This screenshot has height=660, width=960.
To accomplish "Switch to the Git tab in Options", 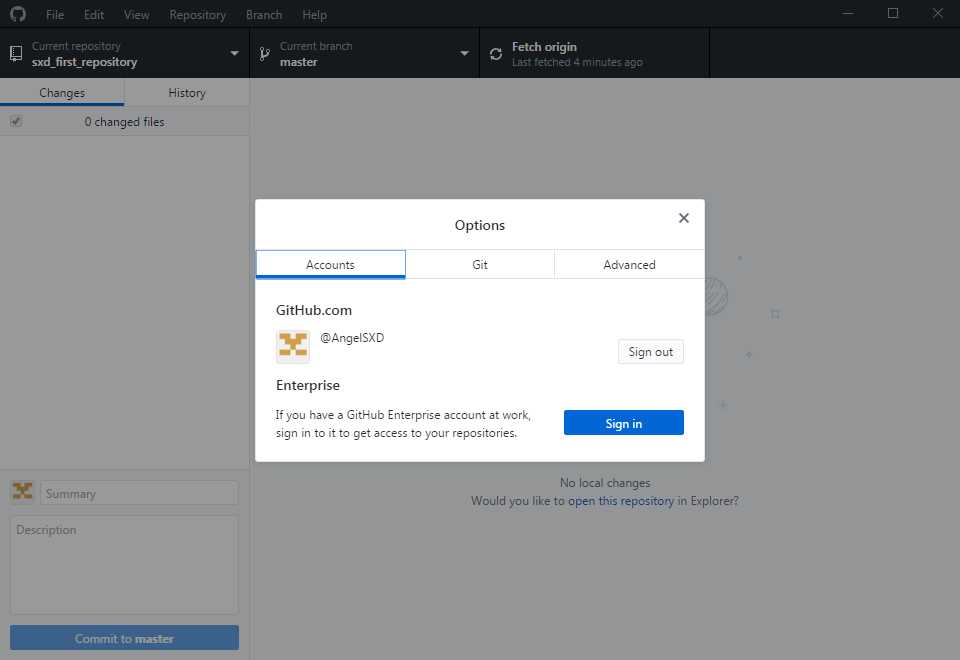I will [480, 264].
